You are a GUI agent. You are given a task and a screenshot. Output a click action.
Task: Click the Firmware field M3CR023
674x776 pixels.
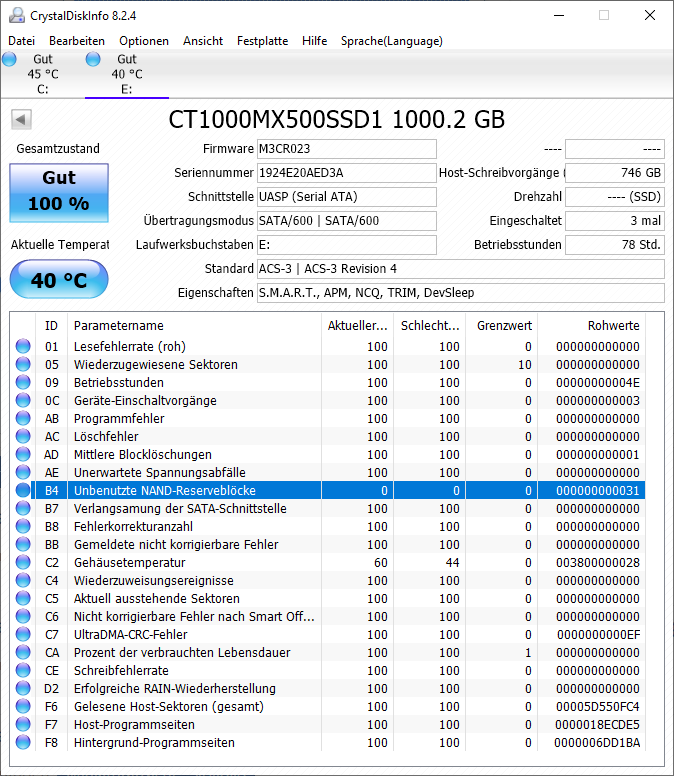pyautogui.click(x=346, y=148)
